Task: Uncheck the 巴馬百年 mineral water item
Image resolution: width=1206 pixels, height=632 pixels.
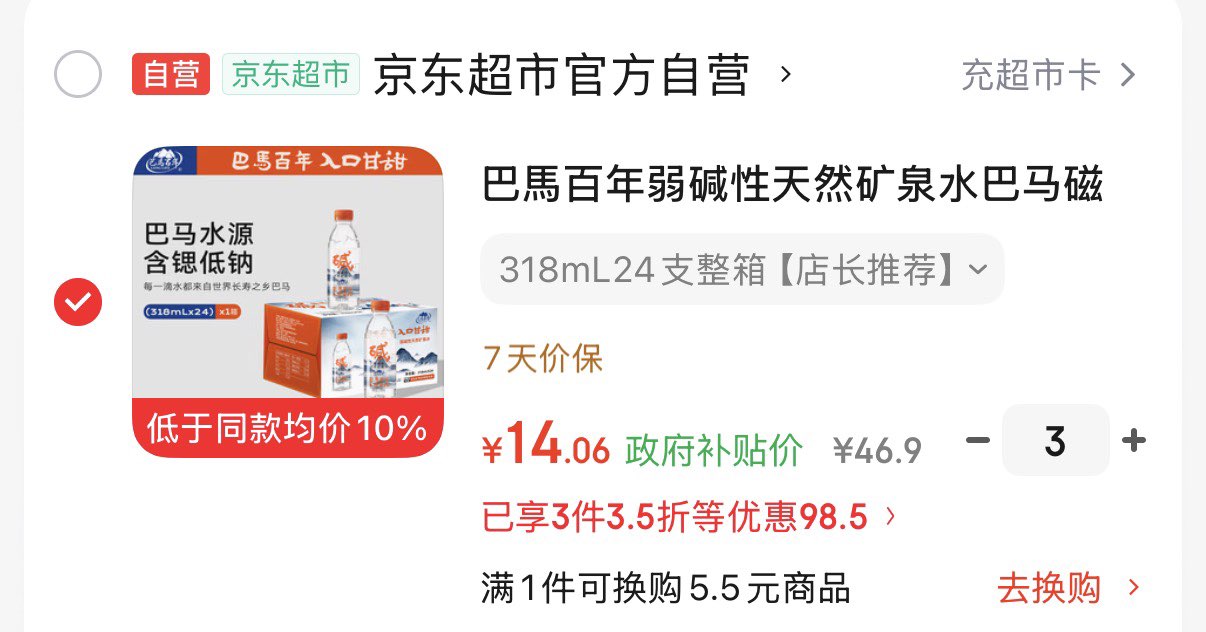Action: (78, 302)
